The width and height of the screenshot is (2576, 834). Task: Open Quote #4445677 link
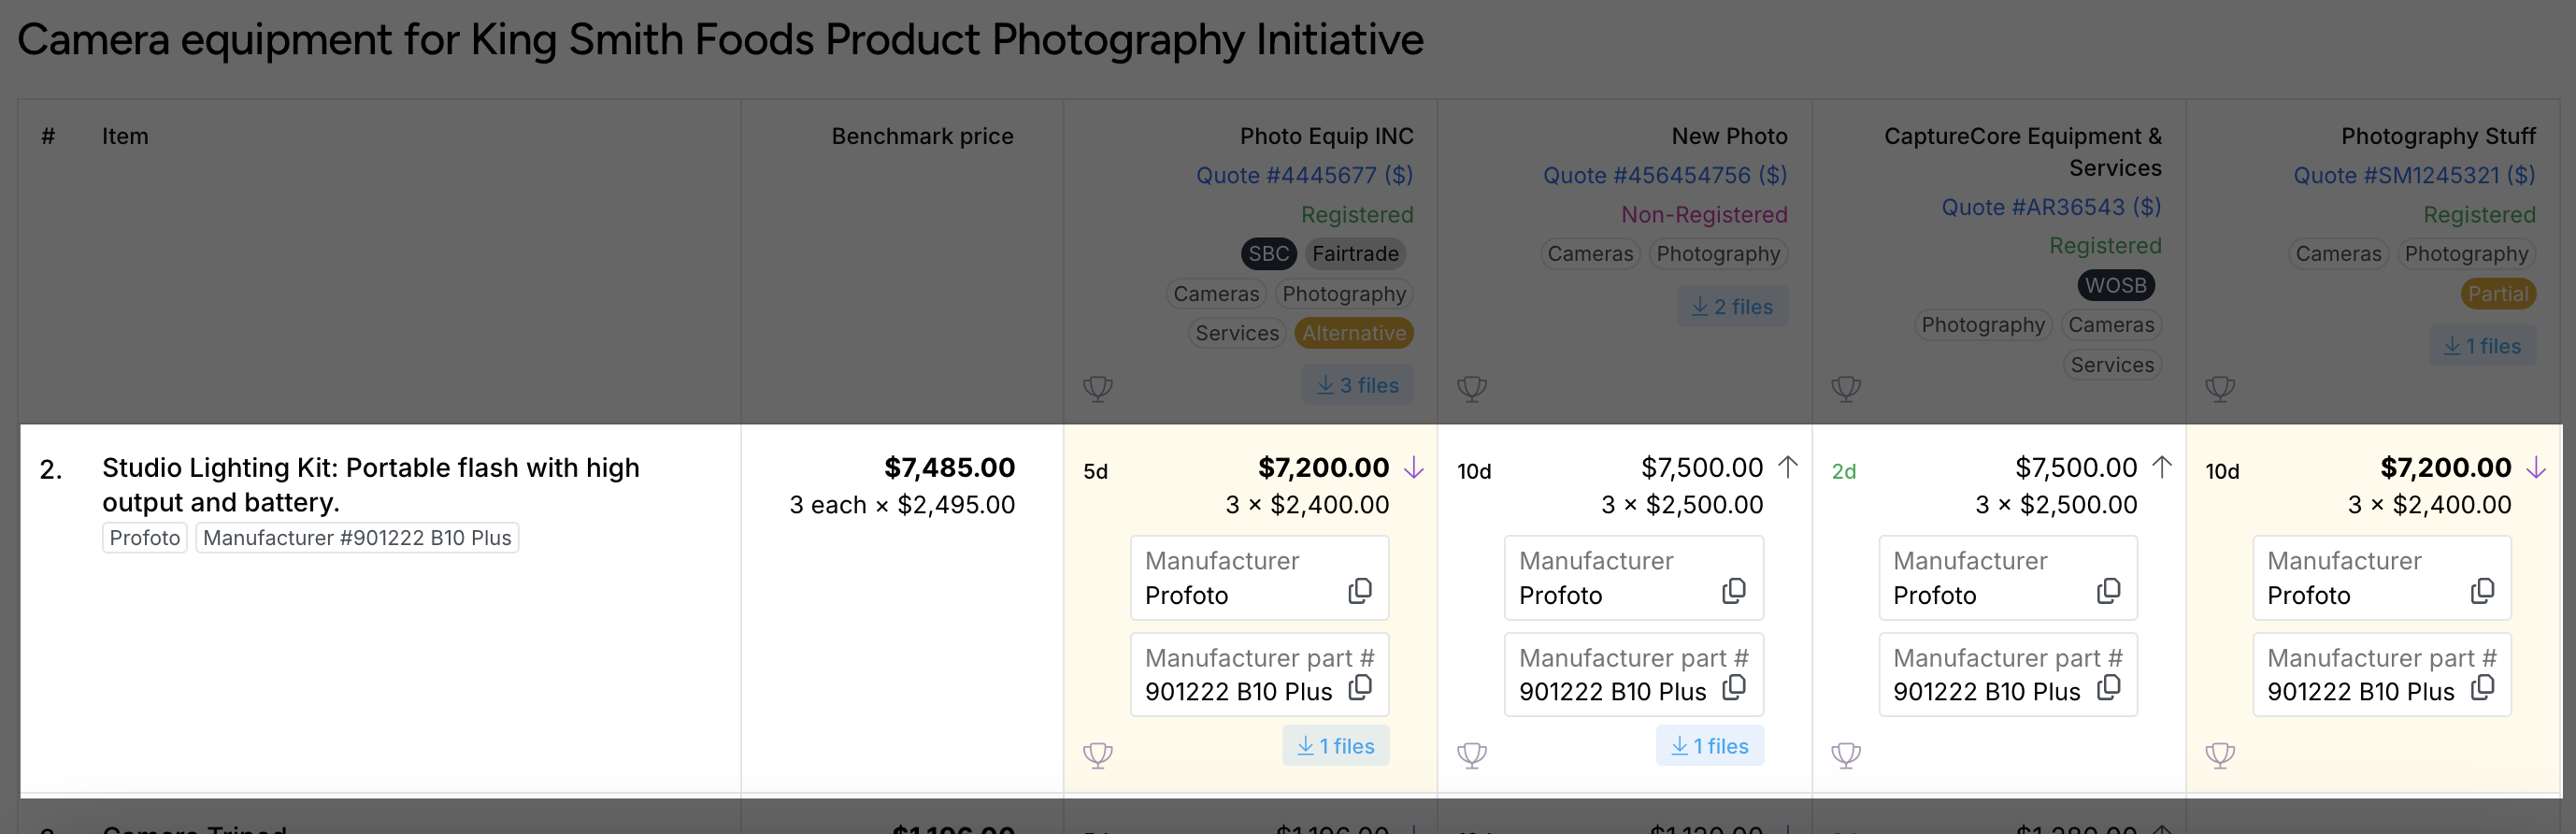(x=1304, y=175)
